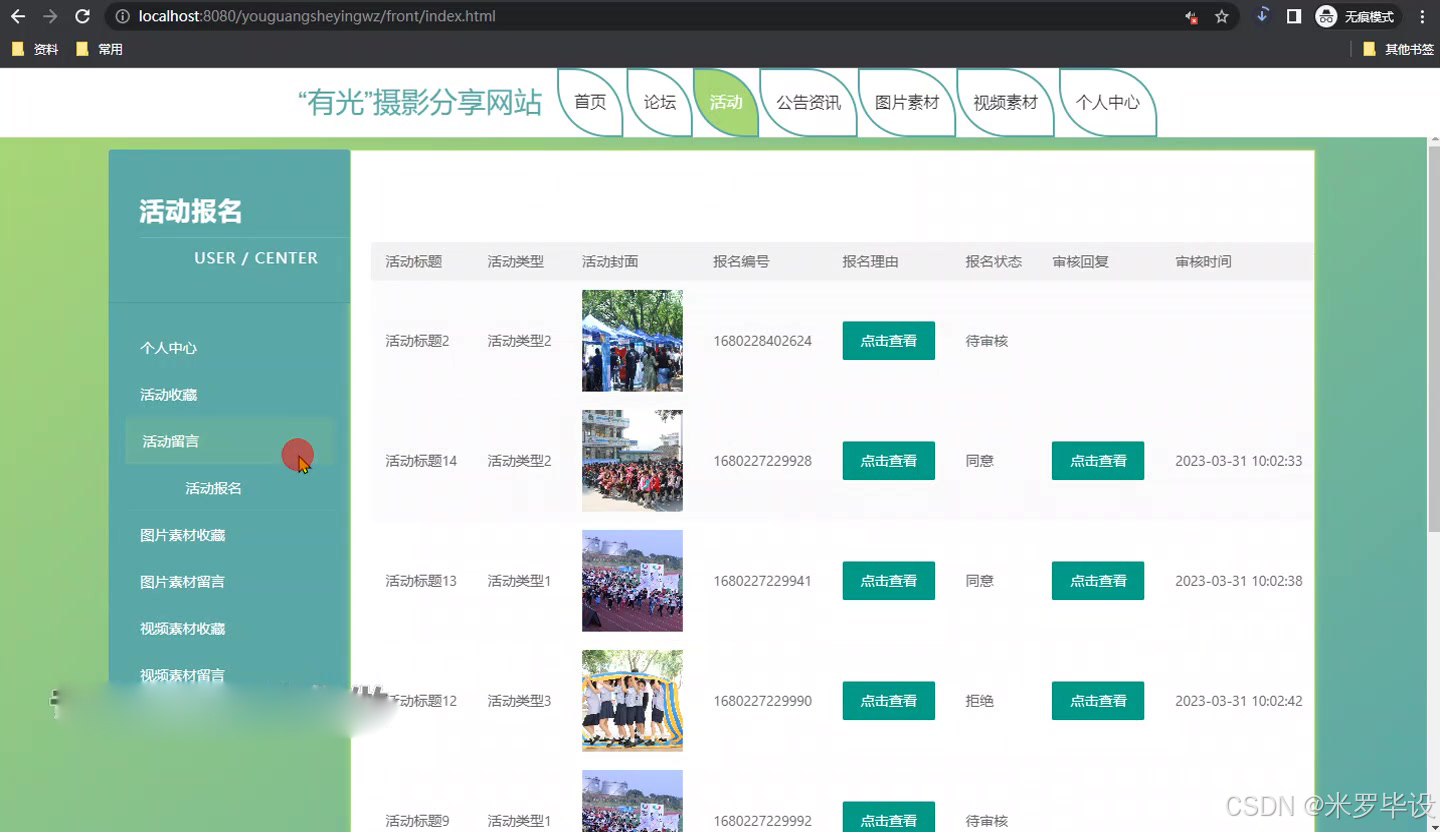Open the 常用 bookmark folder

[99, 49]
